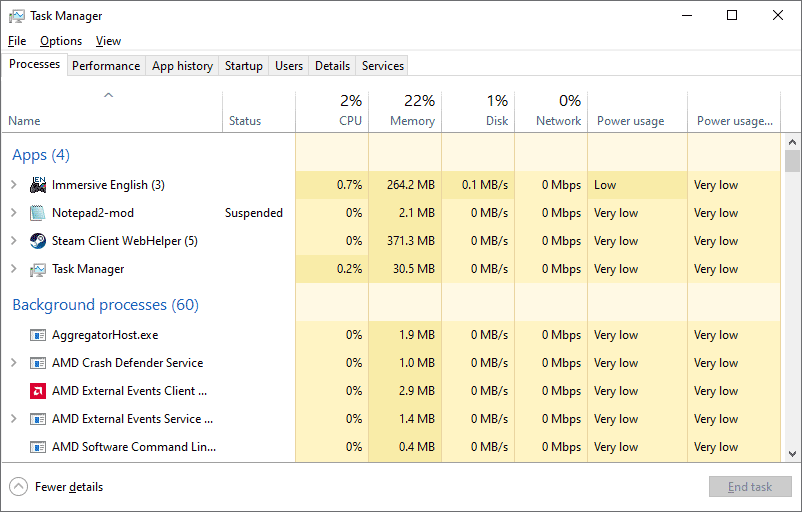
Task: Click the Fewer details link
Action: pyautogui.click(x=69, y=487)
